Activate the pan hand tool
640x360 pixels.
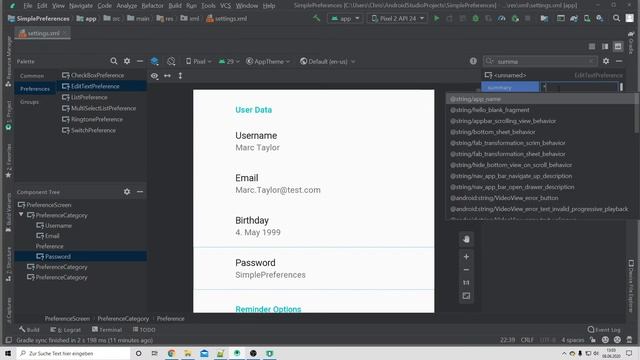point(466,240)
